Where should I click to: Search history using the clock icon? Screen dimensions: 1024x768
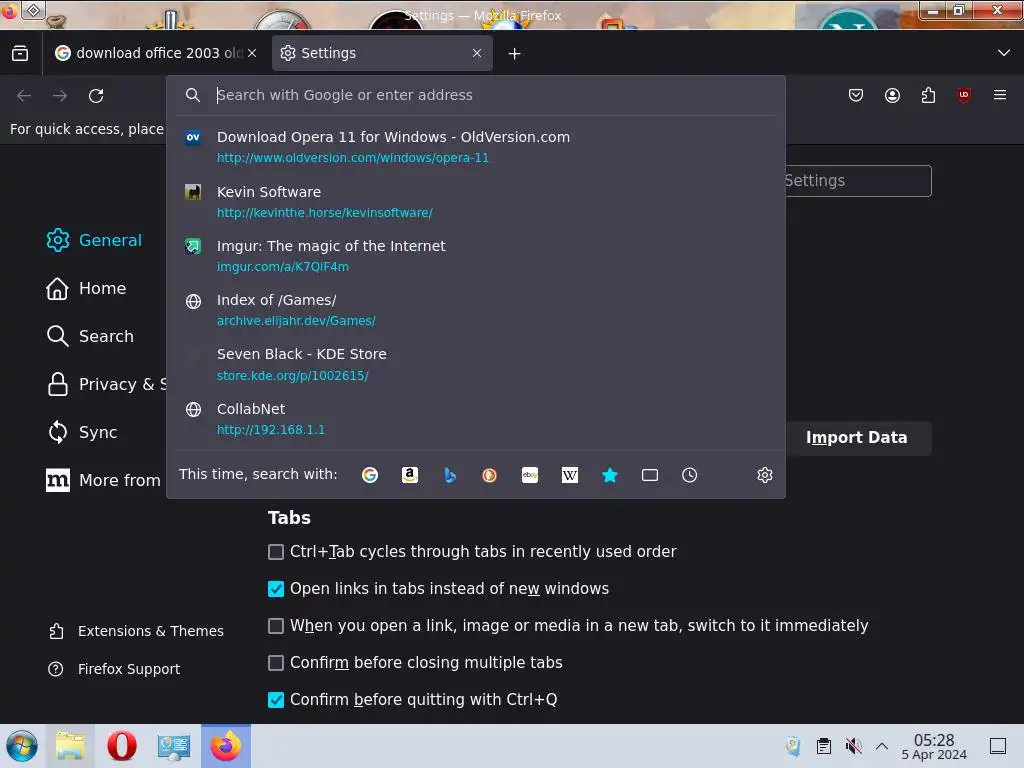click(690, 475)
